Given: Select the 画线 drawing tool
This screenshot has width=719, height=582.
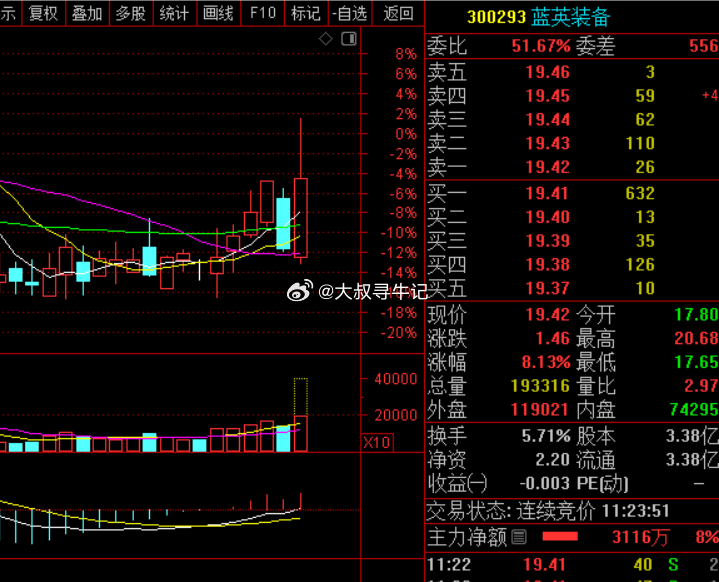Looking at the screenshot, I should click(218, 13).
